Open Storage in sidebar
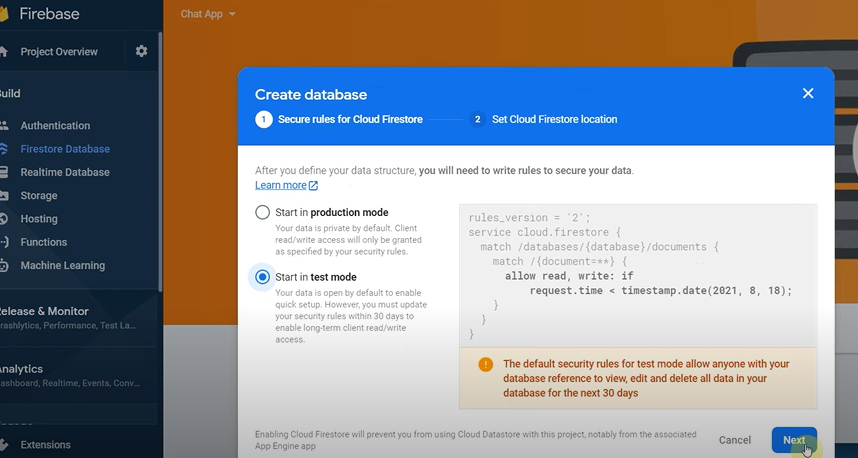This screenshot has width=858, height=458. pyautogui.click(x=39, y=196)
